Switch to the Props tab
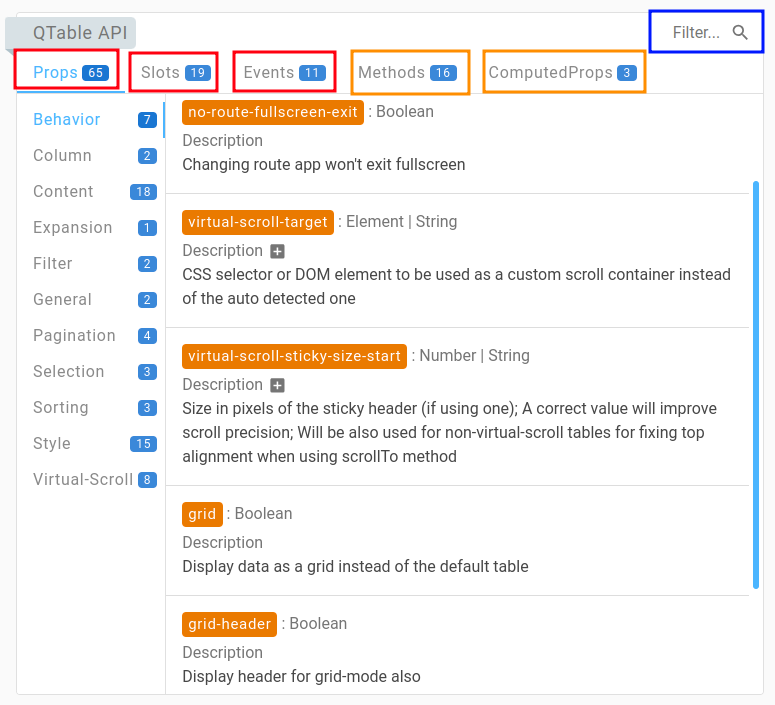The width and height of the screenshot is (775, 705). coord(69,72)
